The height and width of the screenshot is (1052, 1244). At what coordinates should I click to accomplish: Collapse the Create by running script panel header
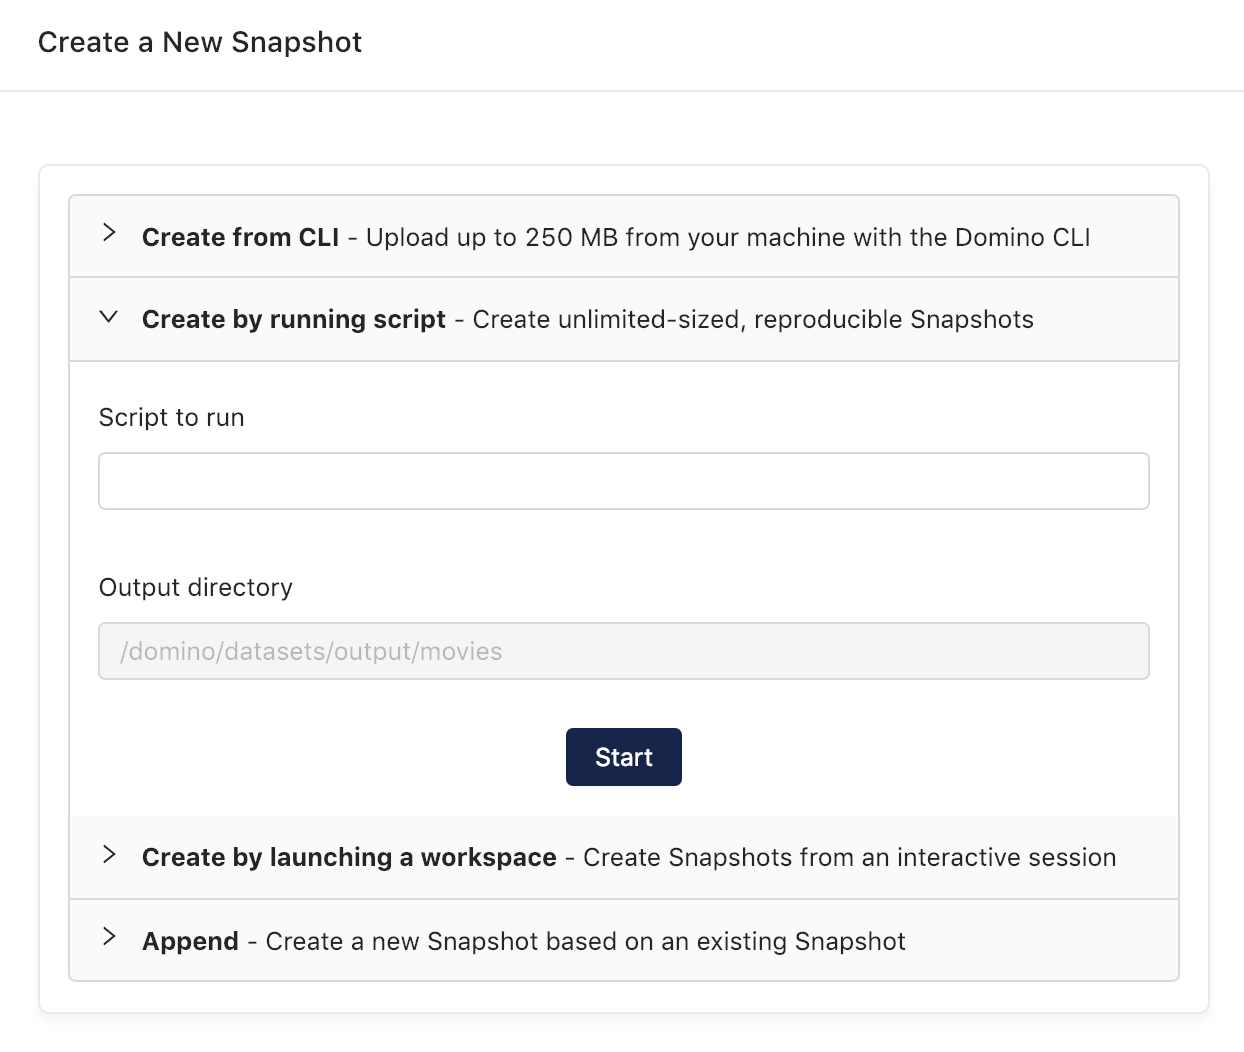pyautogui.click(x=624, y=319)
